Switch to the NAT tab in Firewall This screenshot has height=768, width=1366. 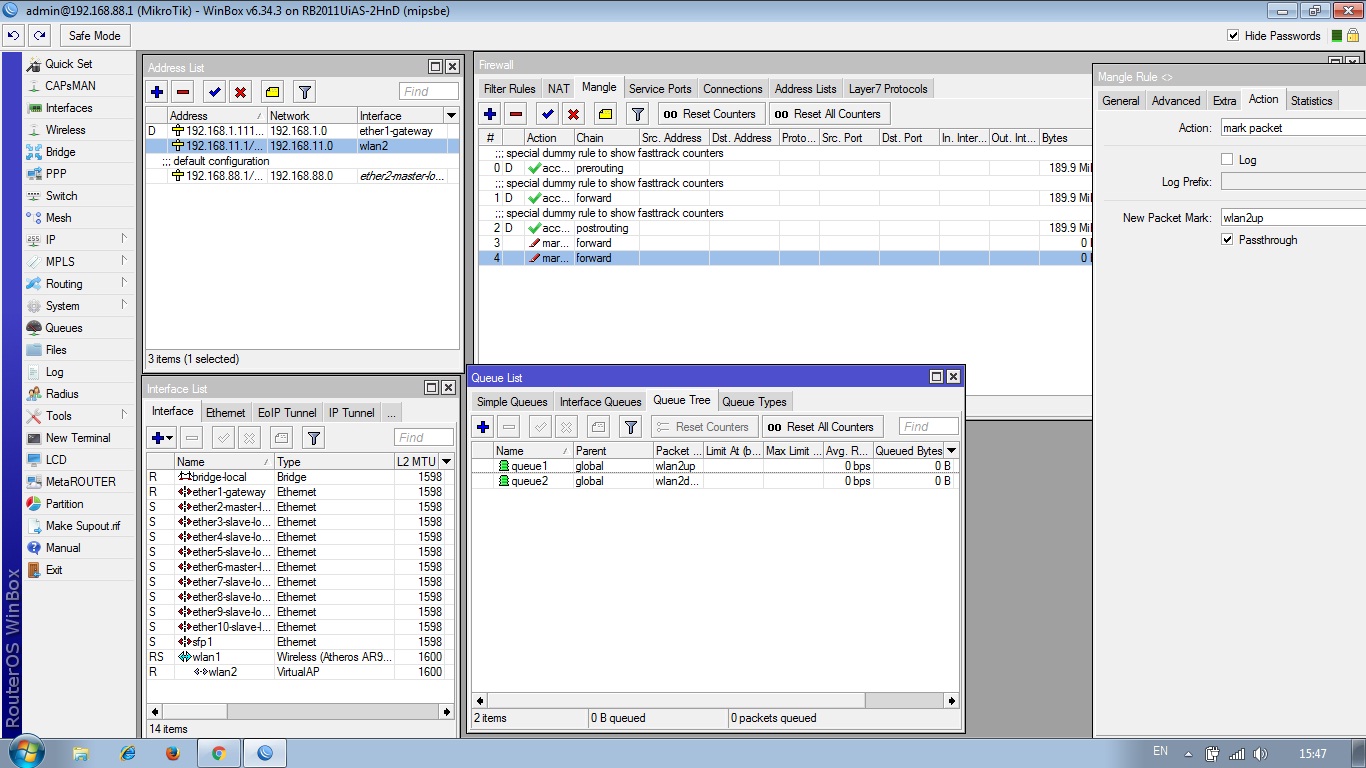click(x=558, y=89)
